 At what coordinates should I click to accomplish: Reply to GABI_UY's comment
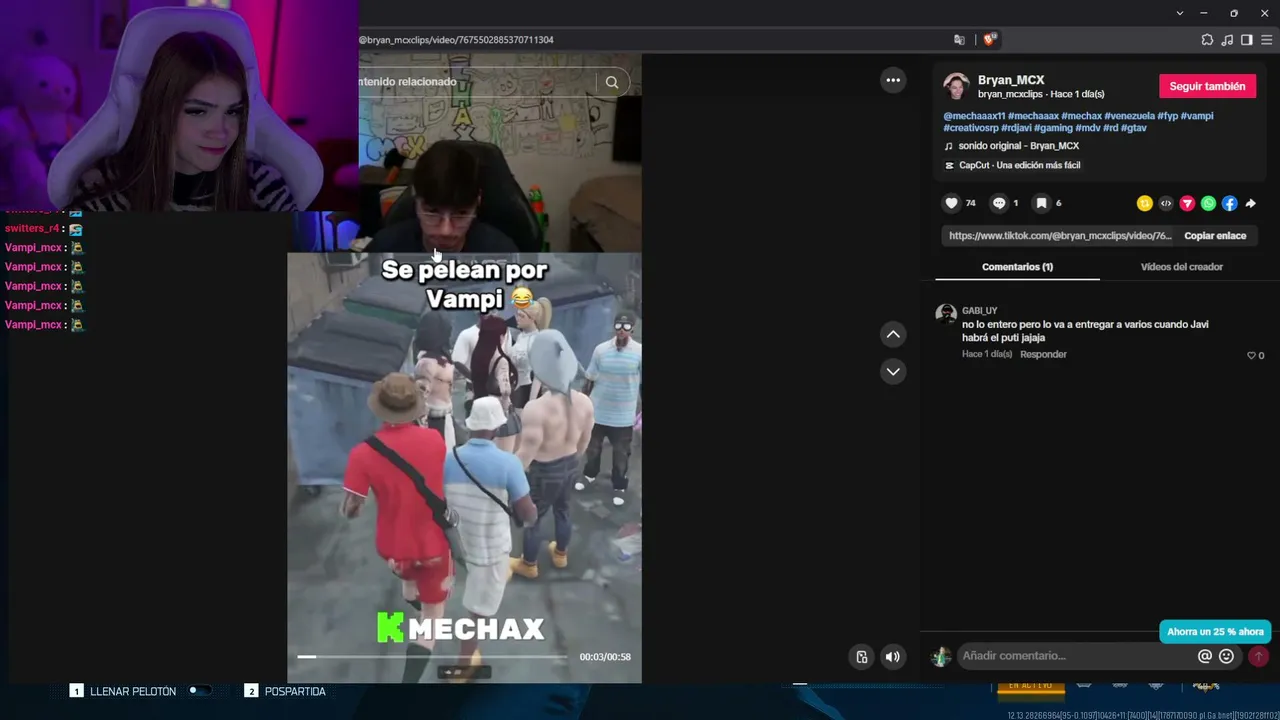click(x=1043, y=354)
